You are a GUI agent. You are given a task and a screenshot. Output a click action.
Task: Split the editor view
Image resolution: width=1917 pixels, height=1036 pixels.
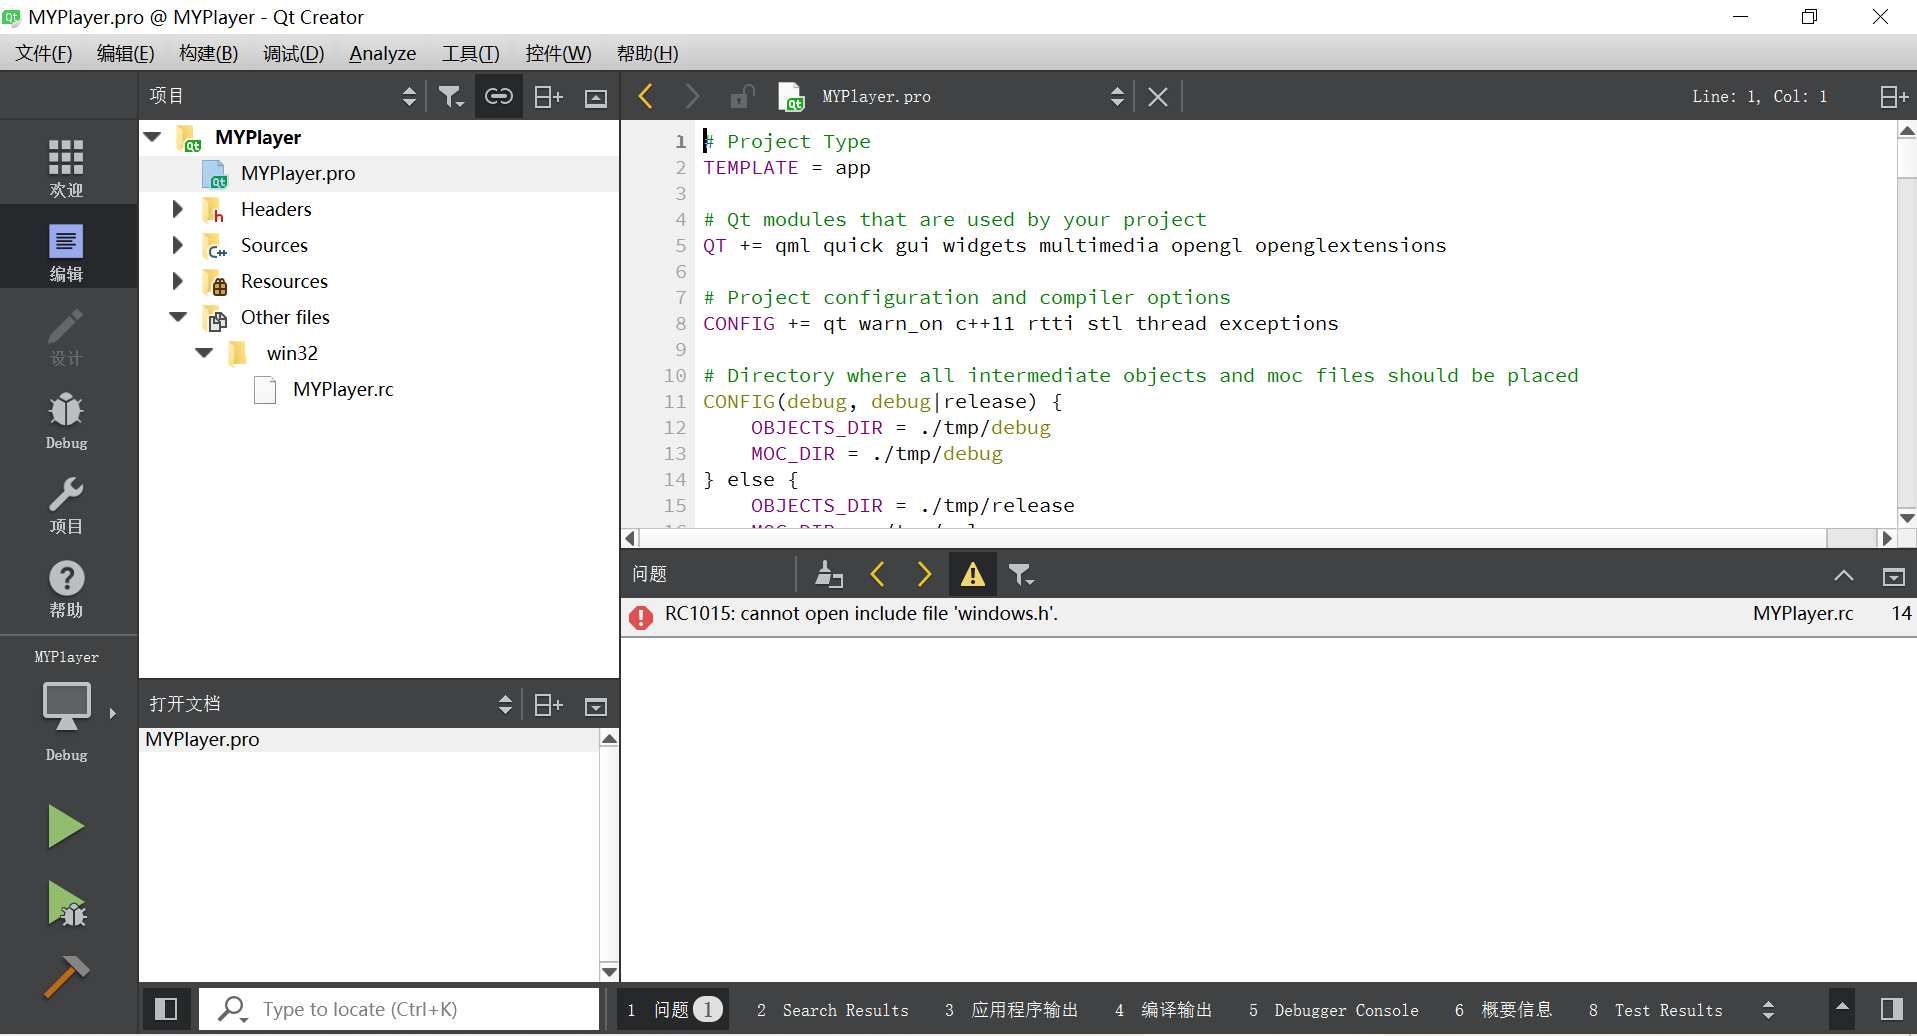1894,96
